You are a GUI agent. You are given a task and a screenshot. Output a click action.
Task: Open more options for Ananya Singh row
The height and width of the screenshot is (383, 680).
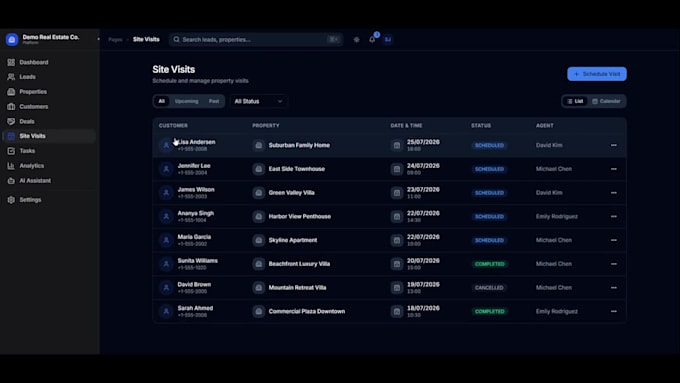point(614,216)
